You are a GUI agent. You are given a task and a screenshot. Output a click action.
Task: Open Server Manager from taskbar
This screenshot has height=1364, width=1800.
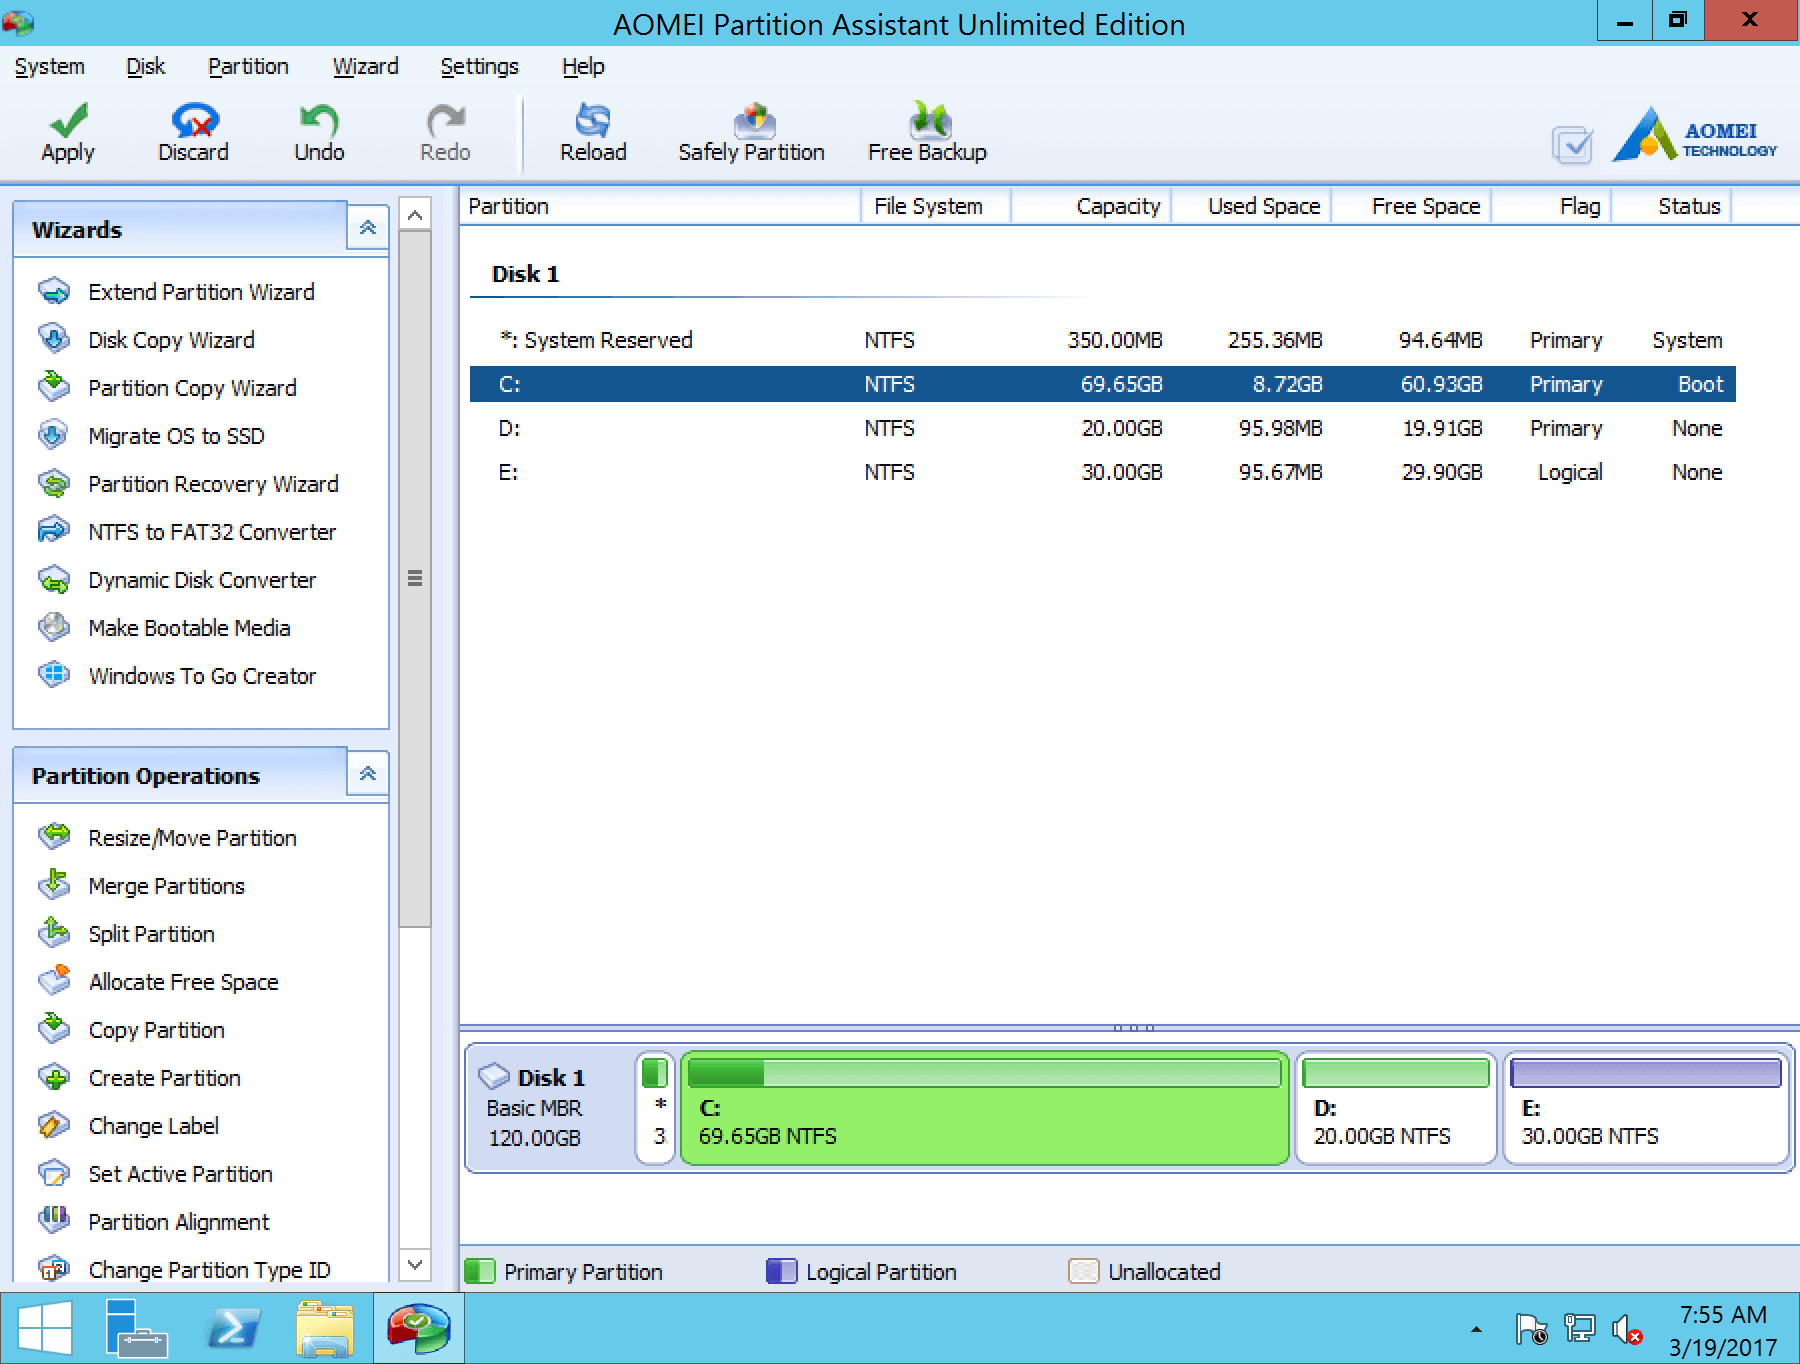[x=135, y=1329]
